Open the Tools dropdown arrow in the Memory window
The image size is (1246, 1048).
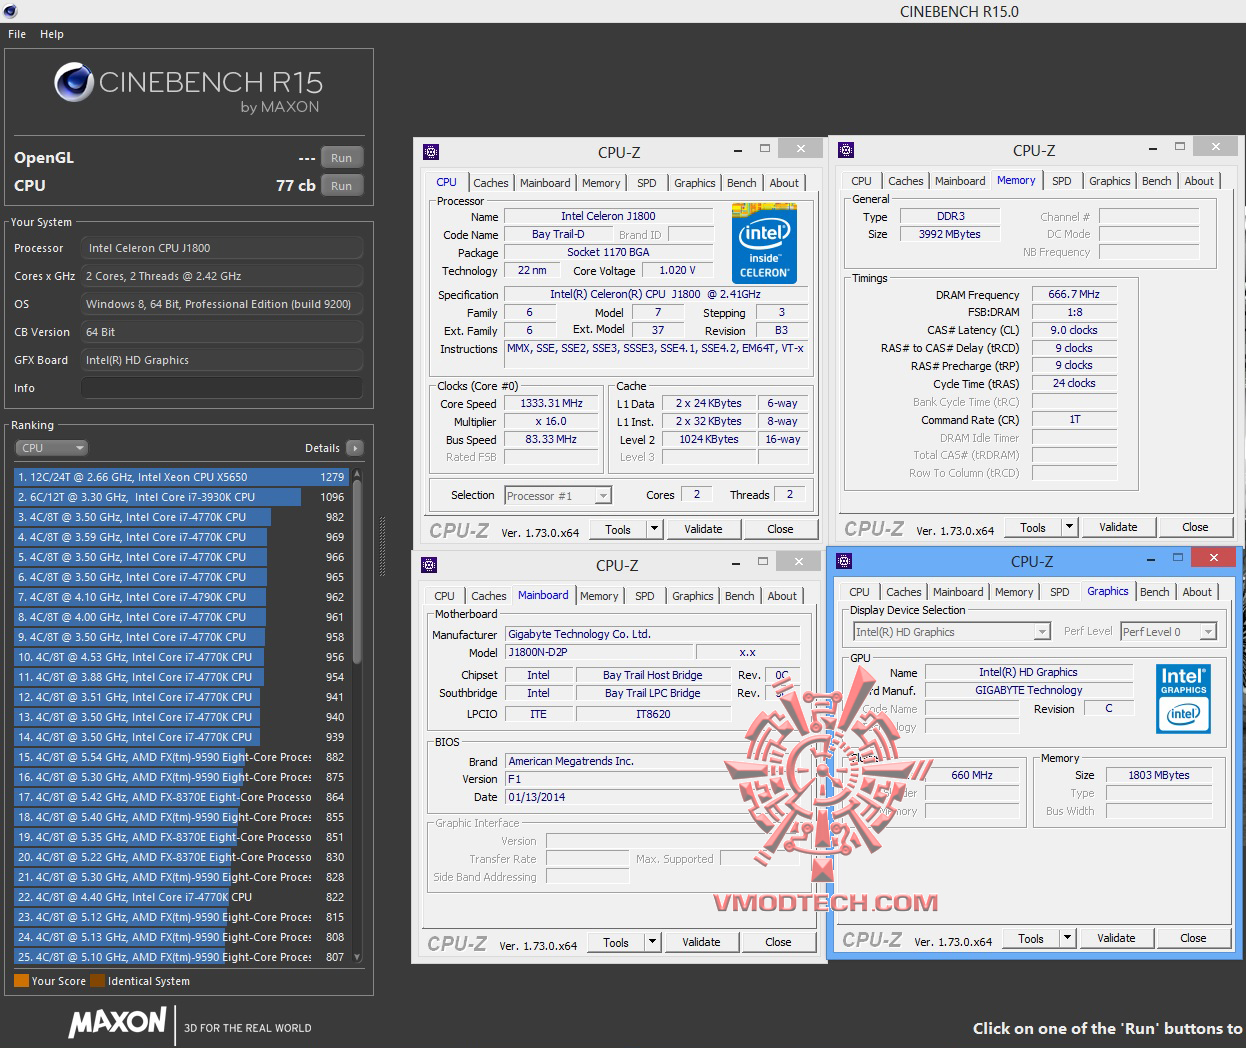pos(1069,527)
